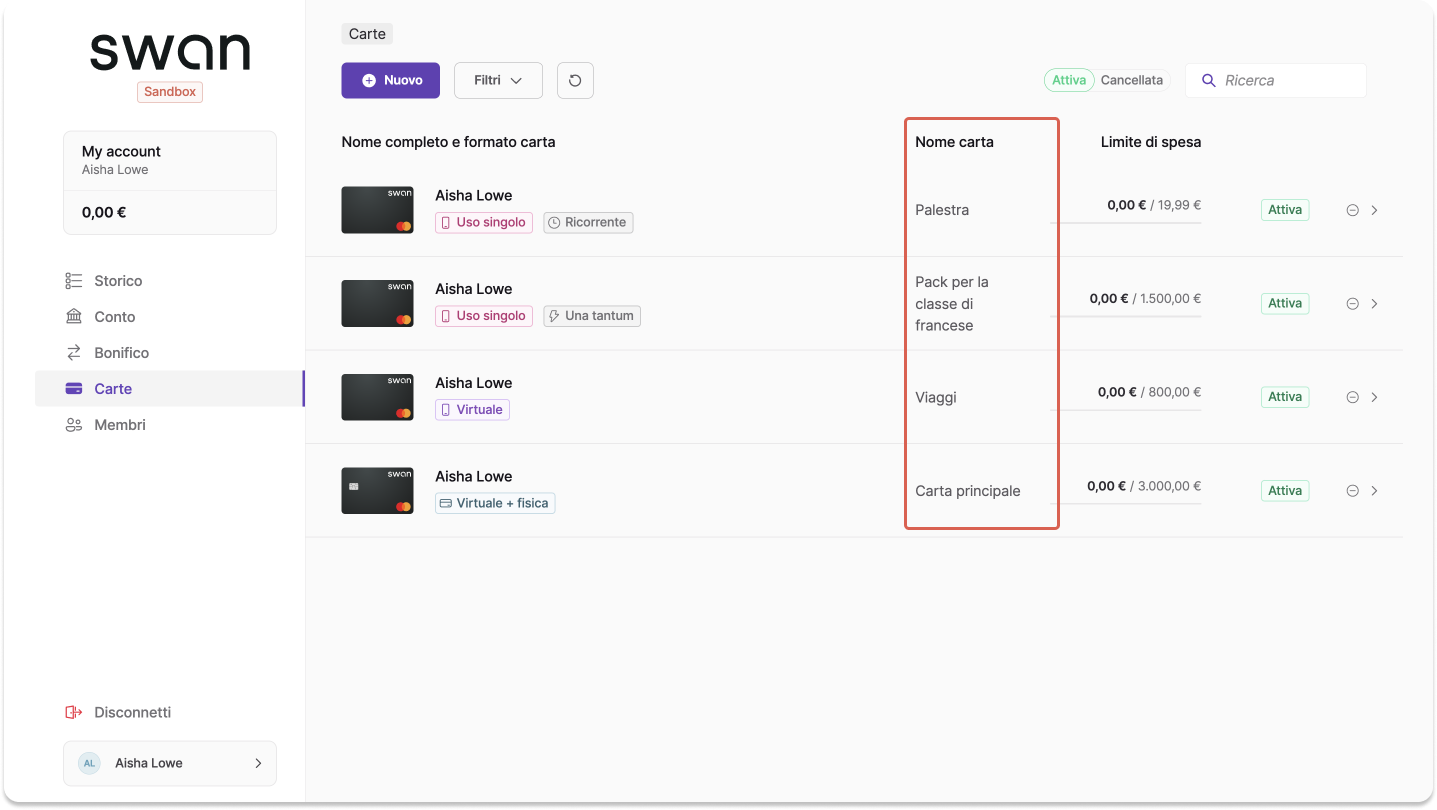Click the Virtuale + fisica tag
The image size is (1437, 810).
point(495,503)
